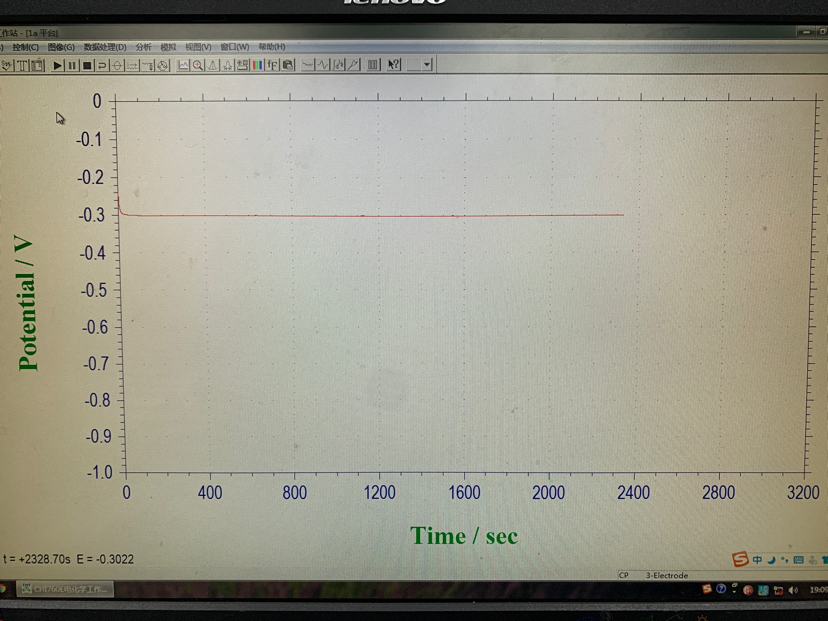Open the 数据处理(D) menu
The image size is (828, 621).
(104, 47)
